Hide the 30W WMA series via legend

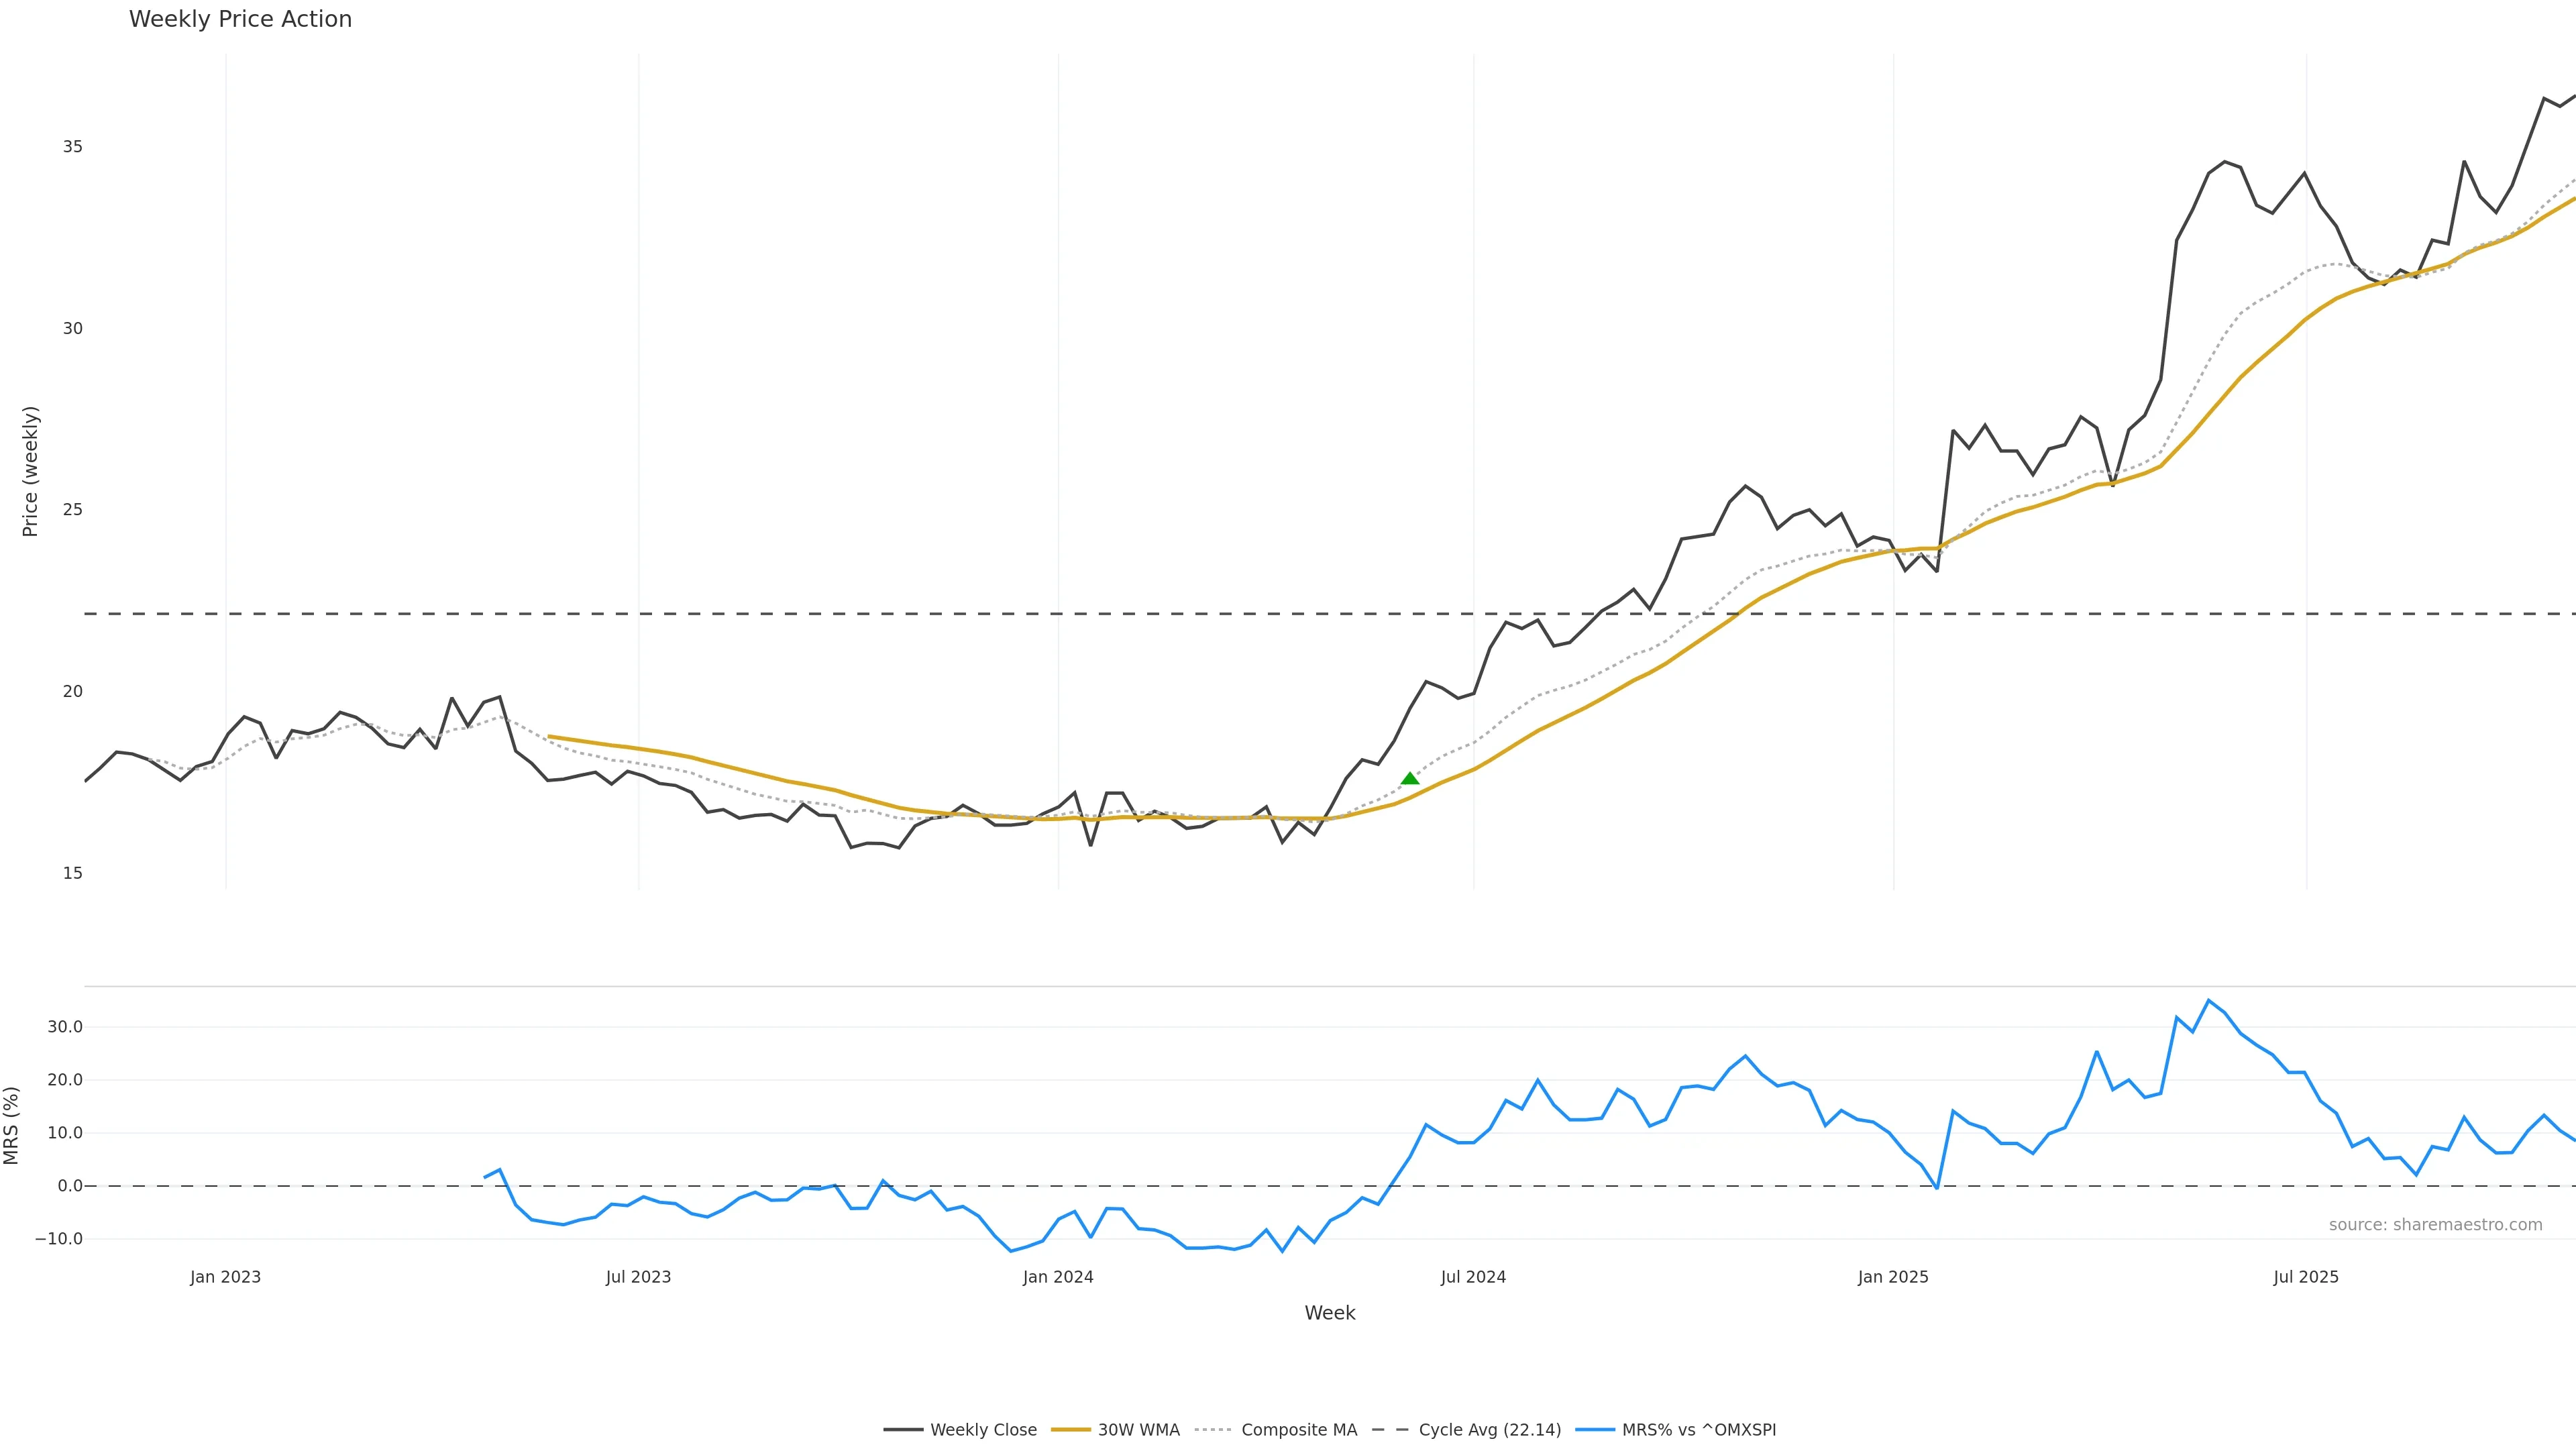click(x=1138, y=1430)
